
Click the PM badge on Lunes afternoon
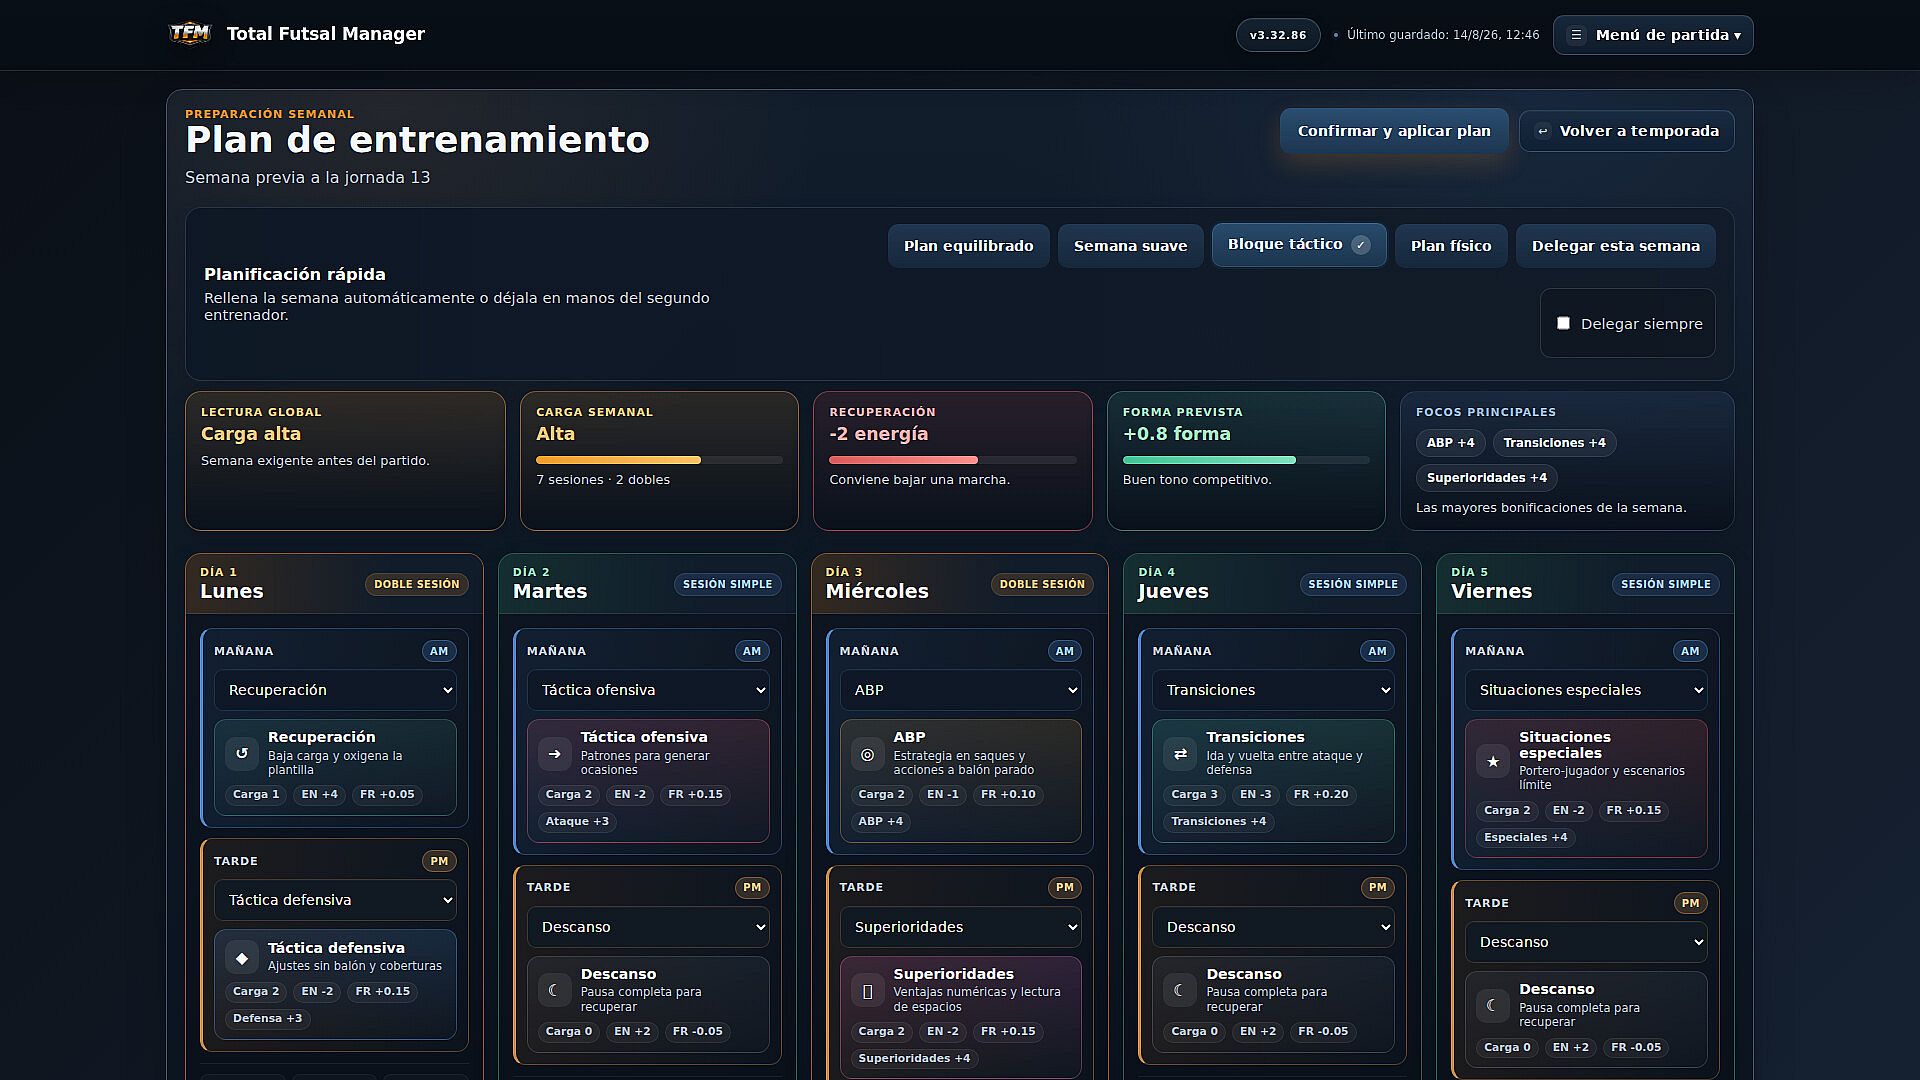[x=439, y=861]
